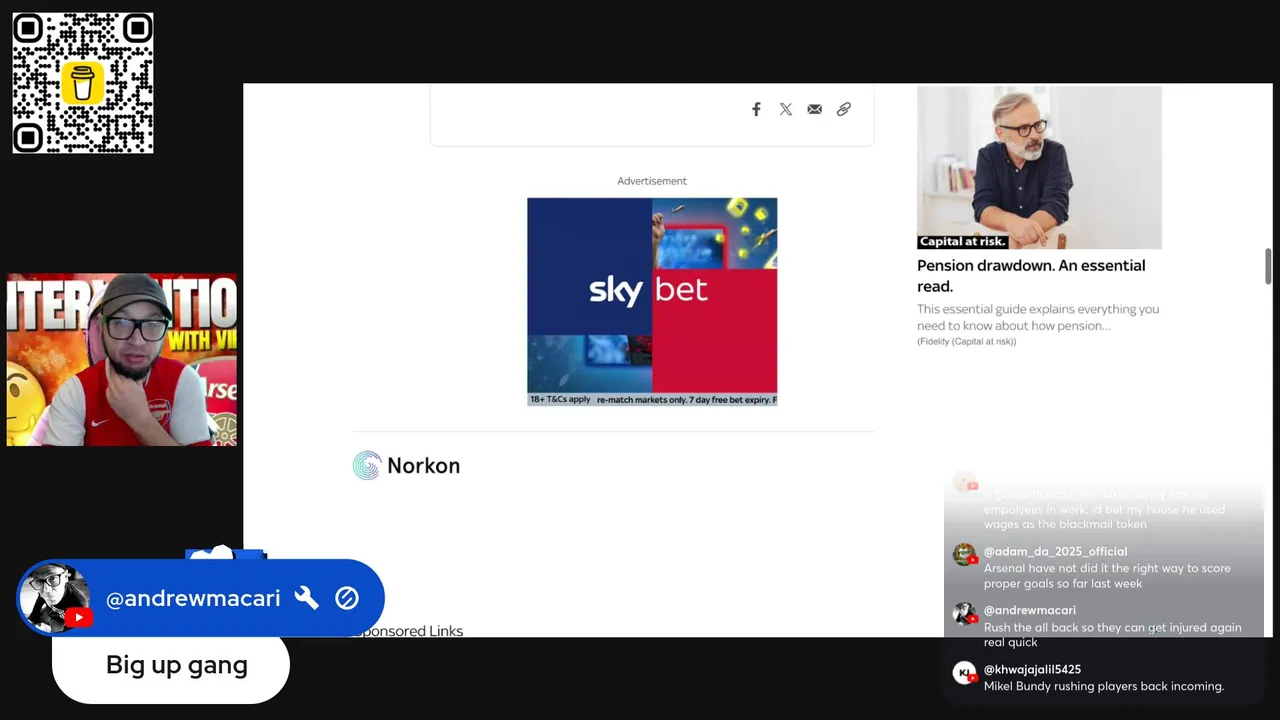Copy article link icon
The height and width of the screenshot is (720, 1280).
844,109
